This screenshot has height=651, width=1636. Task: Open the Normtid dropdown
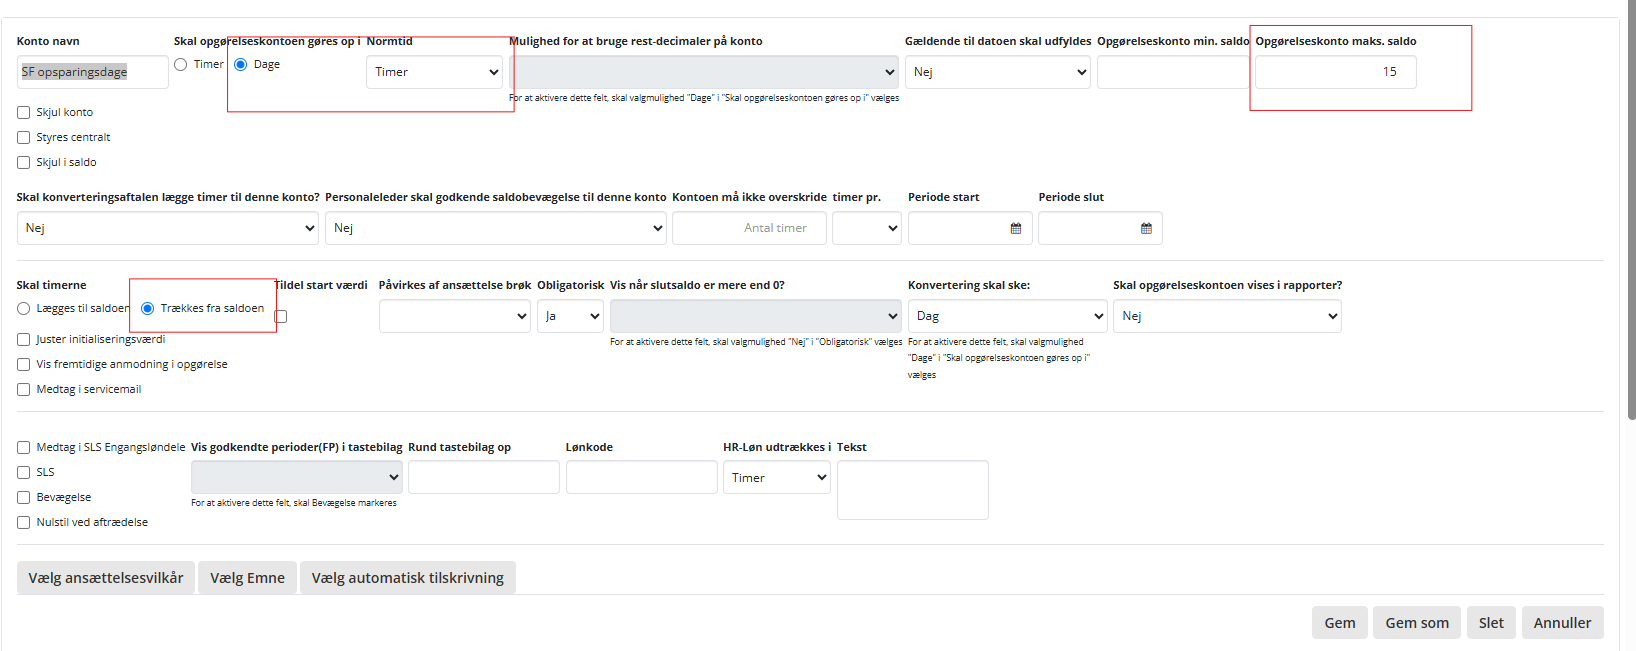tap(434, 72)
